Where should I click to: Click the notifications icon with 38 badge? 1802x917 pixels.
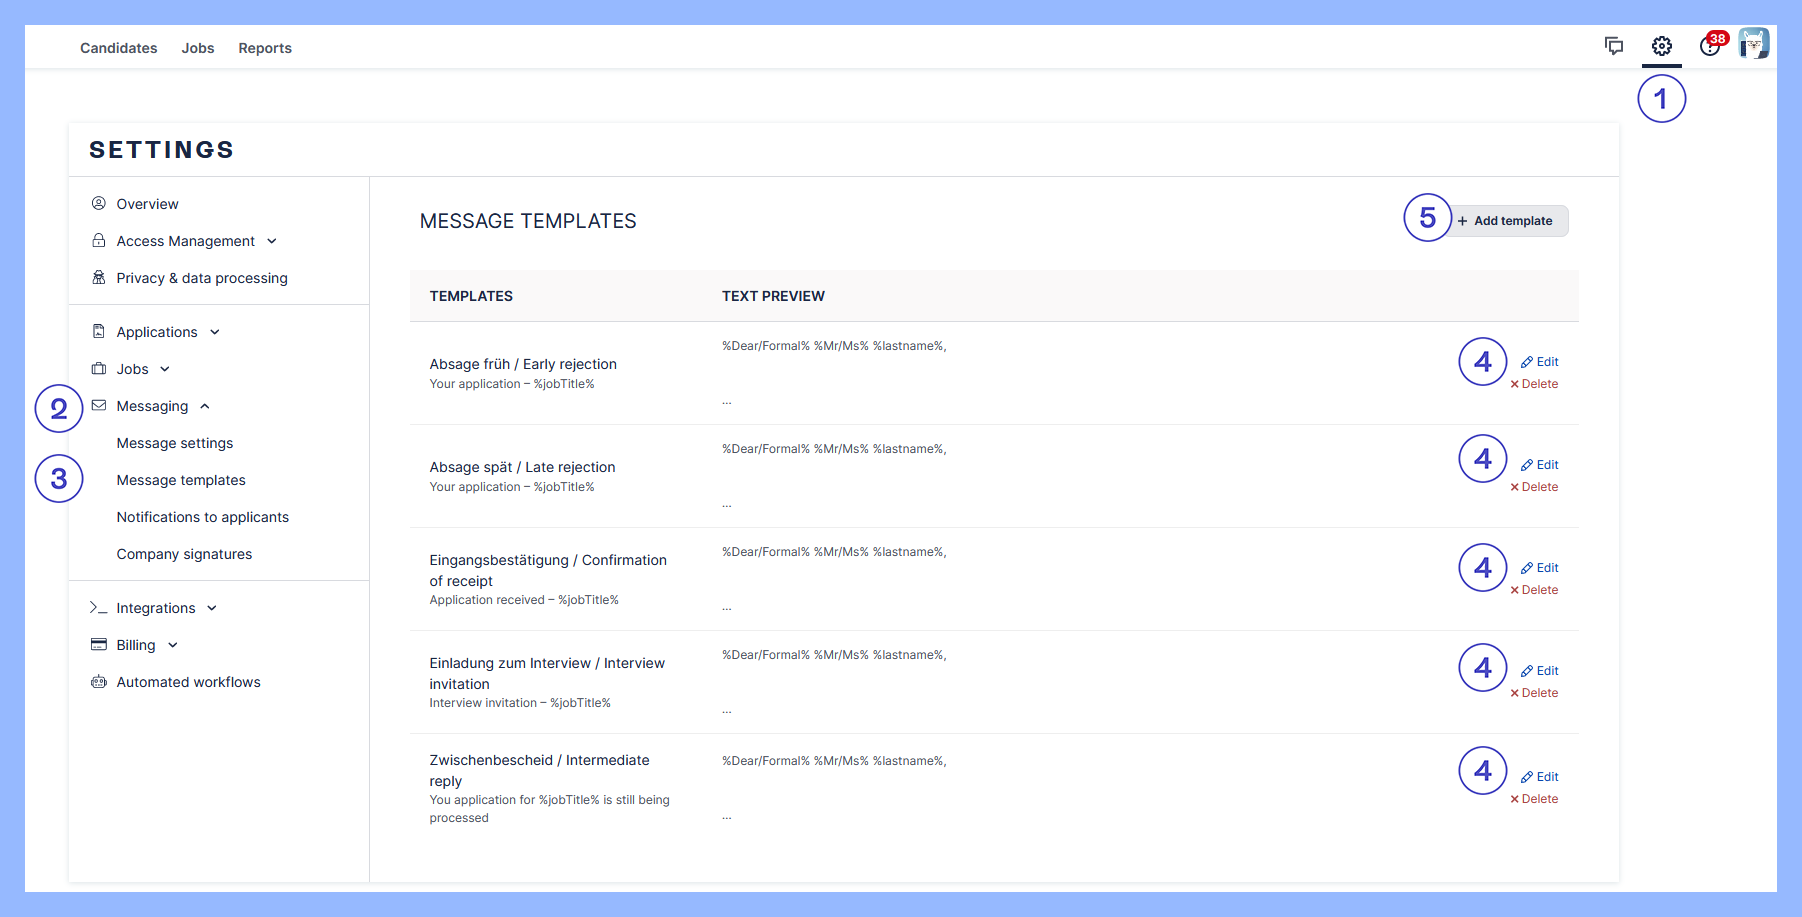[x=1710, y=46]
